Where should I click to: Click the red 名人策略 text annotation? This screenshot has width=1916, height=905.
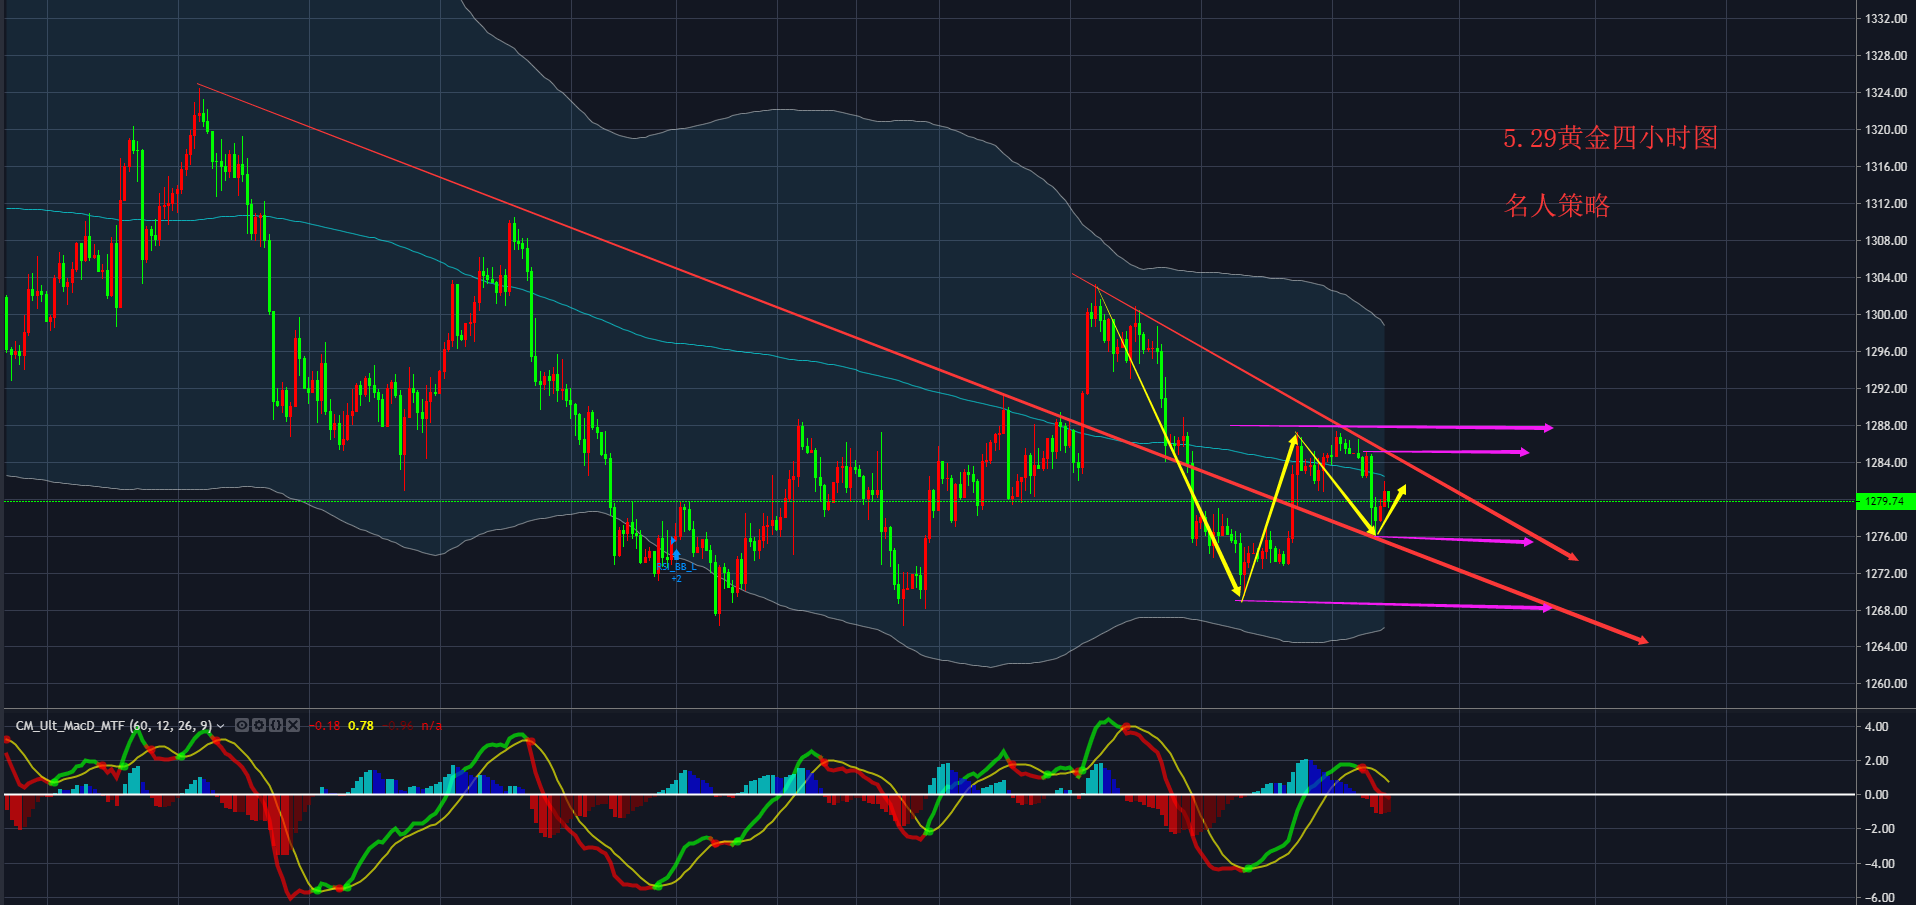[1557, 206]
